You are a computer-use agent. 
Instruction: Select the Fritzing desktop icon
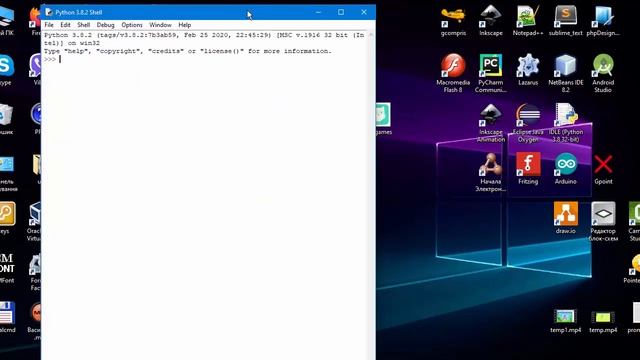click(528, 169)
